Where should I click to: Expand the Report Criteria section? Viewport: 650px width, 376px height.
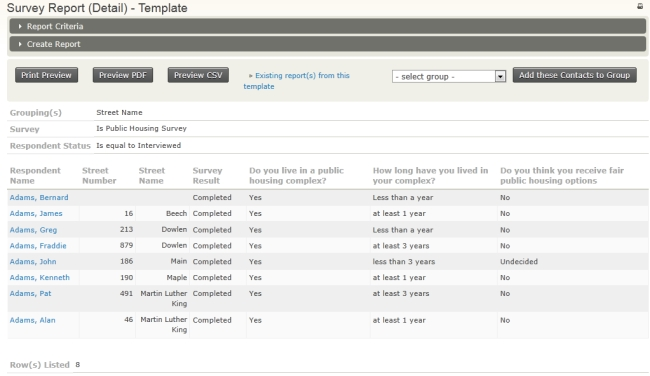[x=327, y=26]
